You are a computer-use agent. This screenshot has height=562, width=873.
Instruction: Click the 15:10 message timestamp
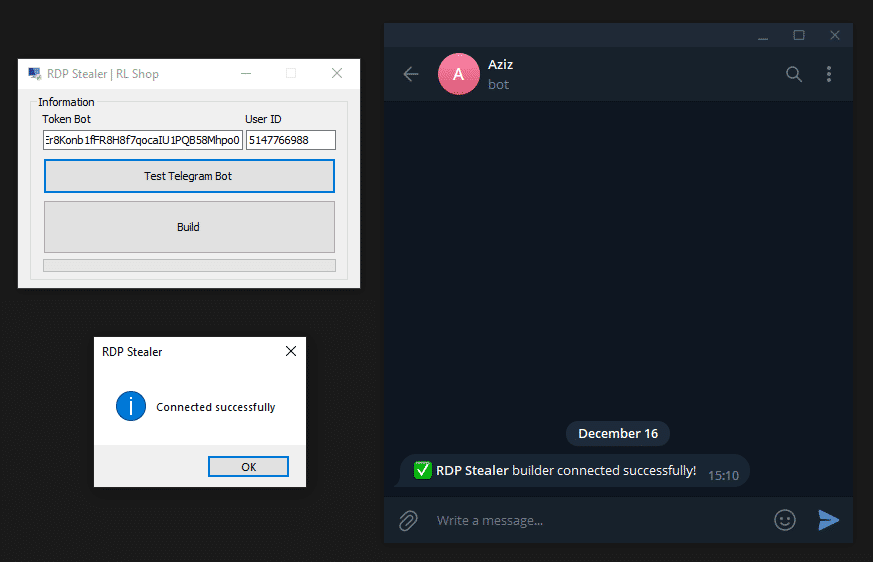tap(723, 476)
